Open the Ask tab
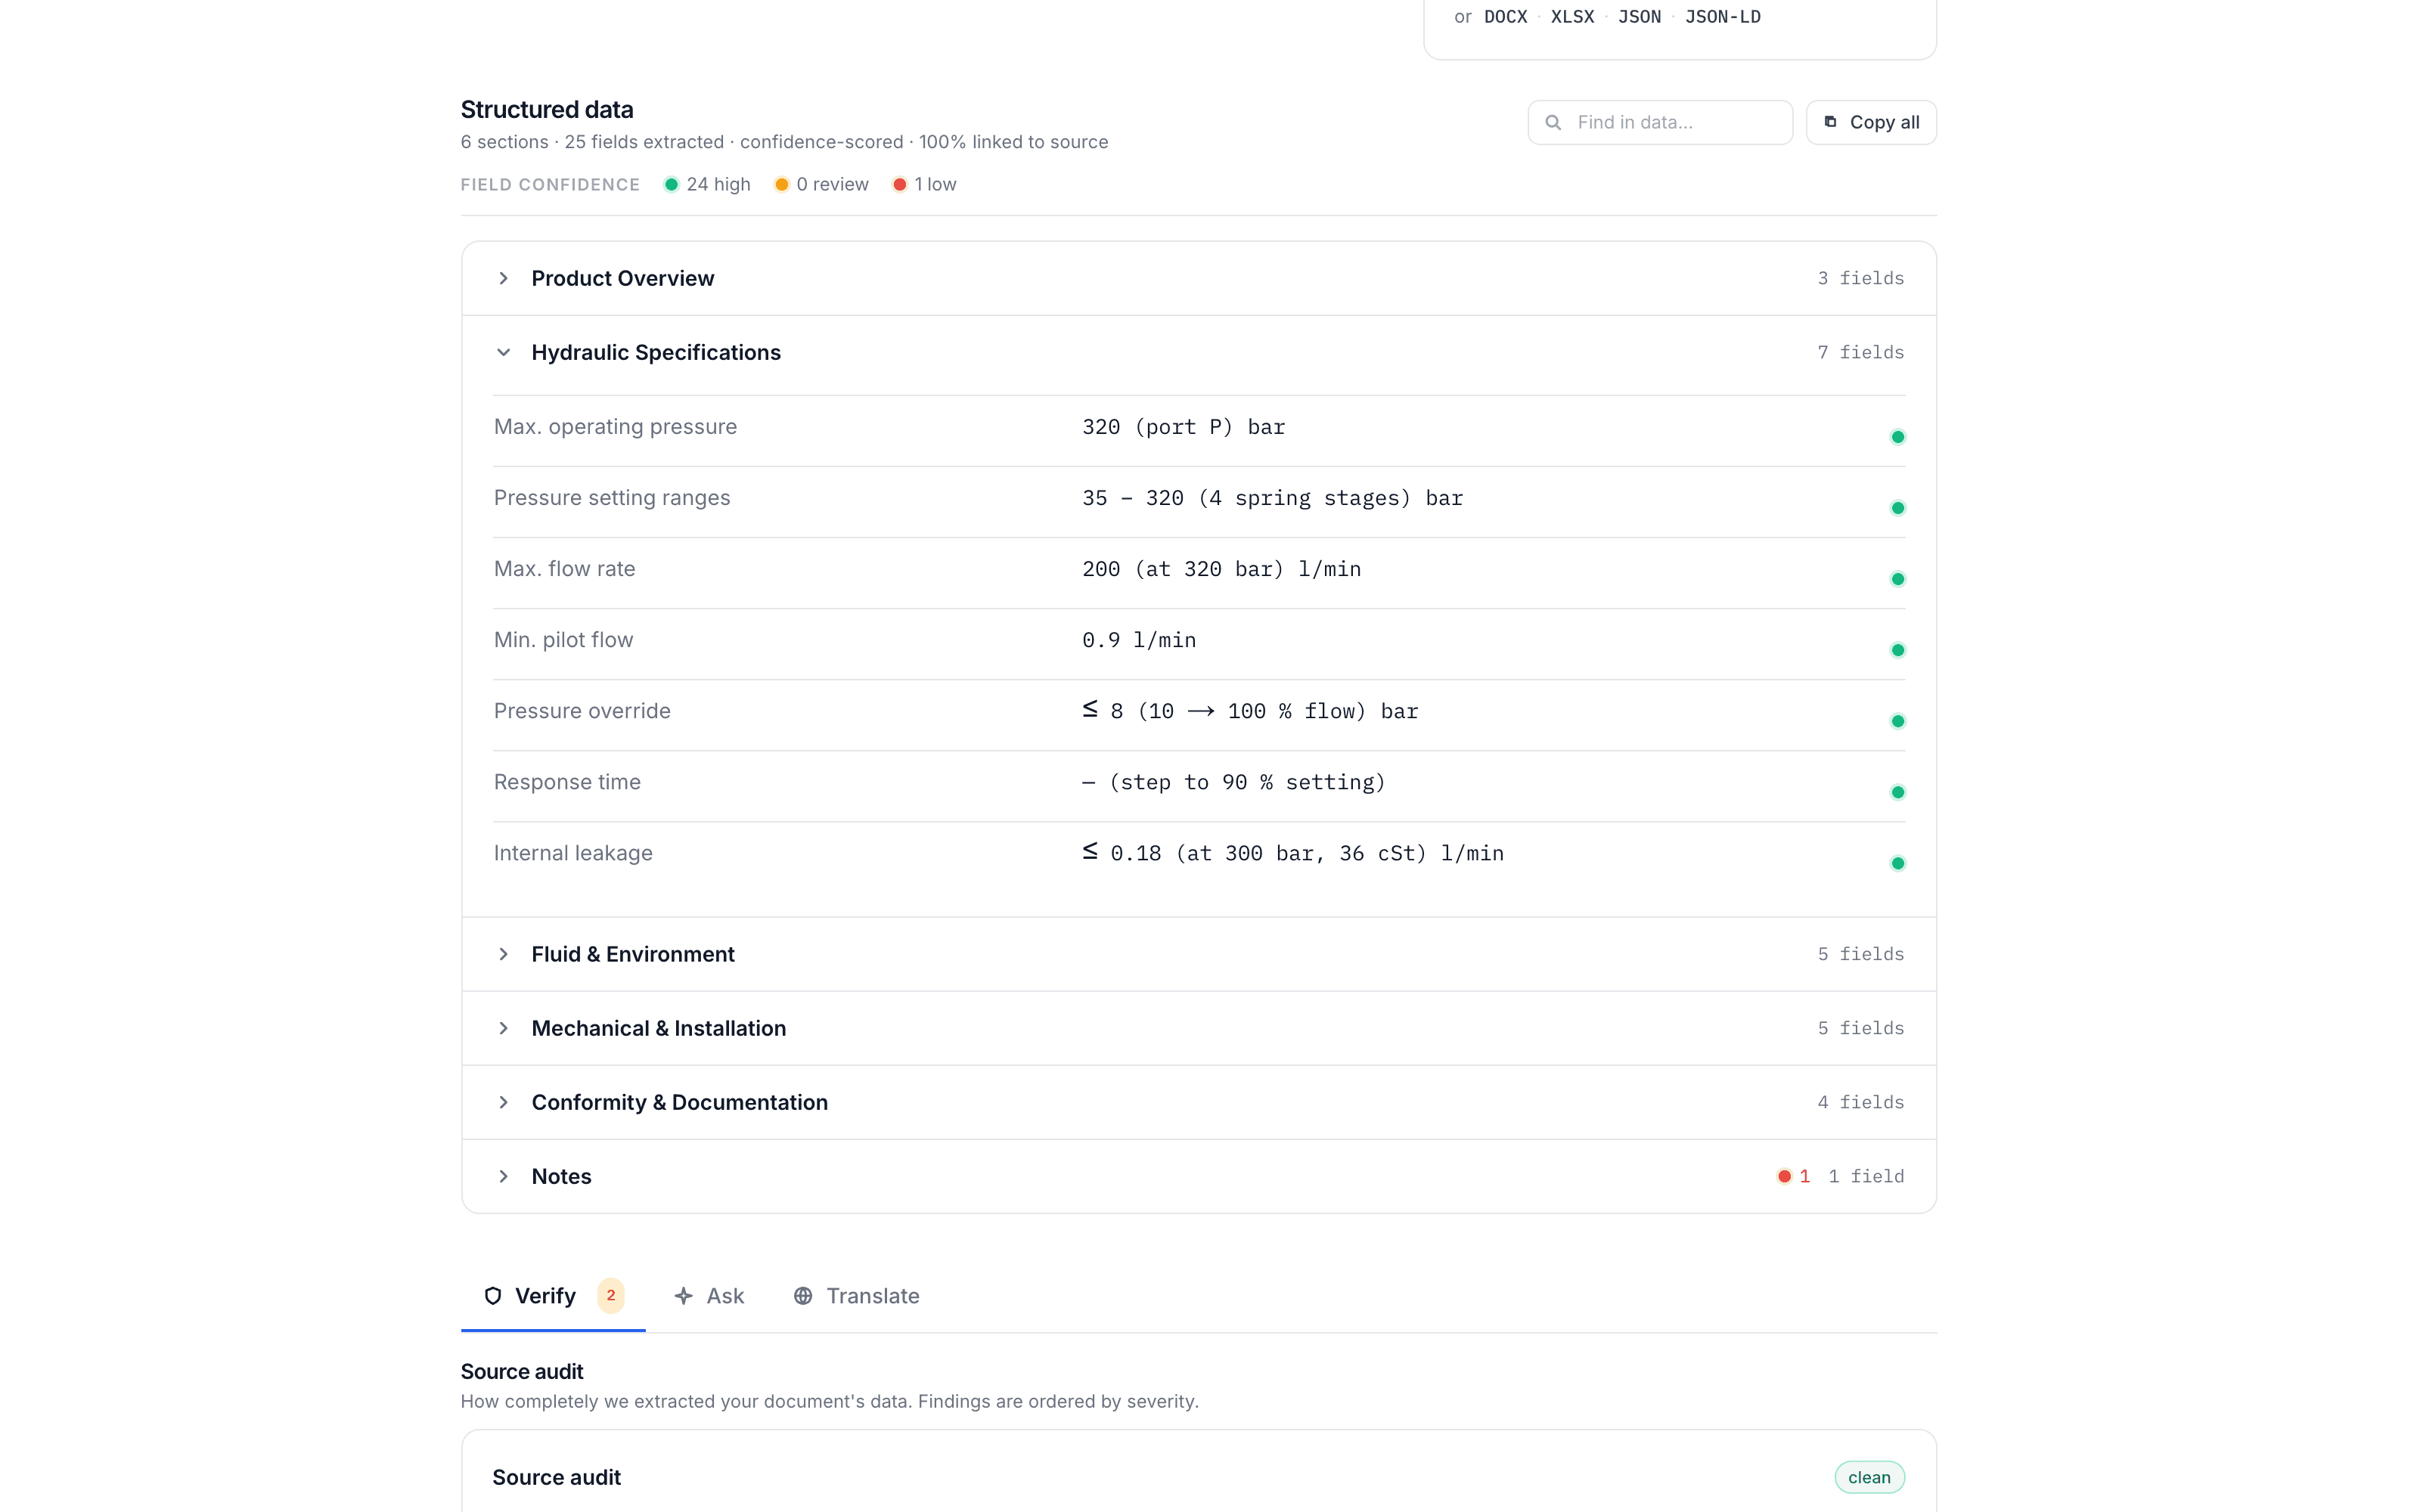2420x1512 pixels. [709, 1296]
